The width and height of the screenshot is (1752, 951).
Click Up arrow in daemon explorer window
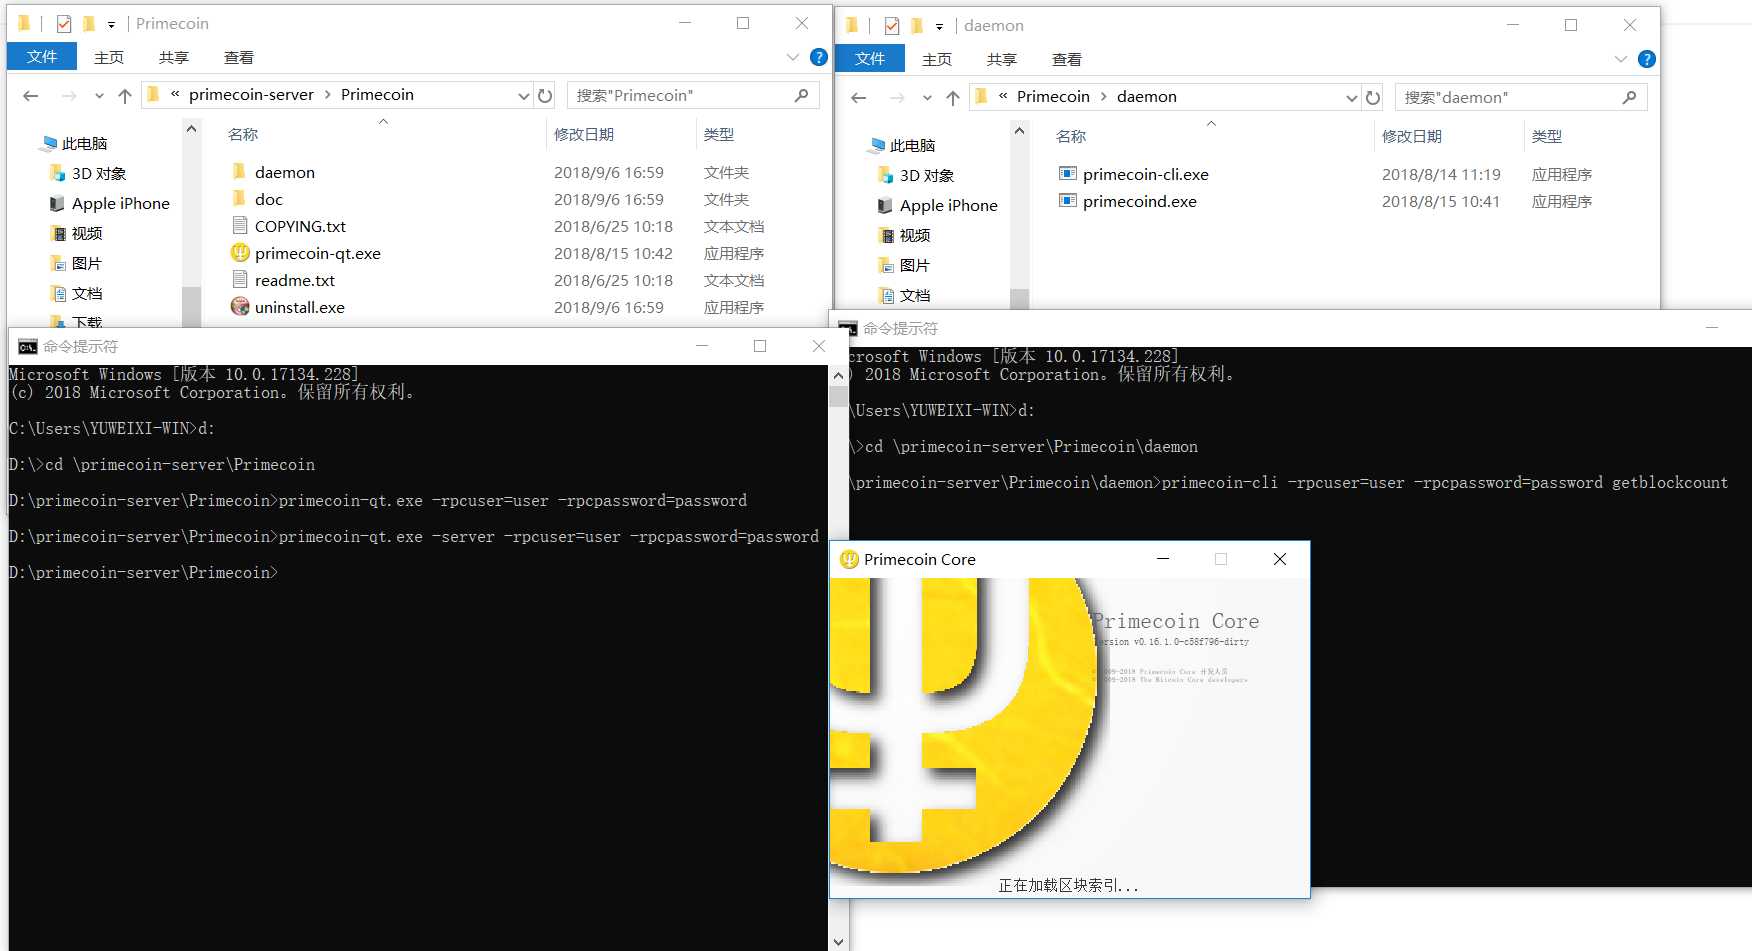pos(953,98)
